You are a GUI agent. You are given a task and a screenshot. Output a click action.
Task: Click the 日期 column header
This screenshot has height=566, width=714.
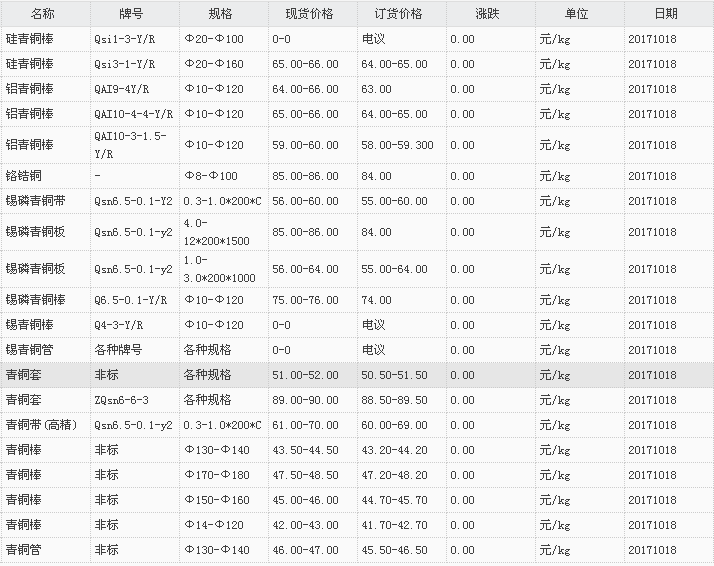click(x=665, y=14)
